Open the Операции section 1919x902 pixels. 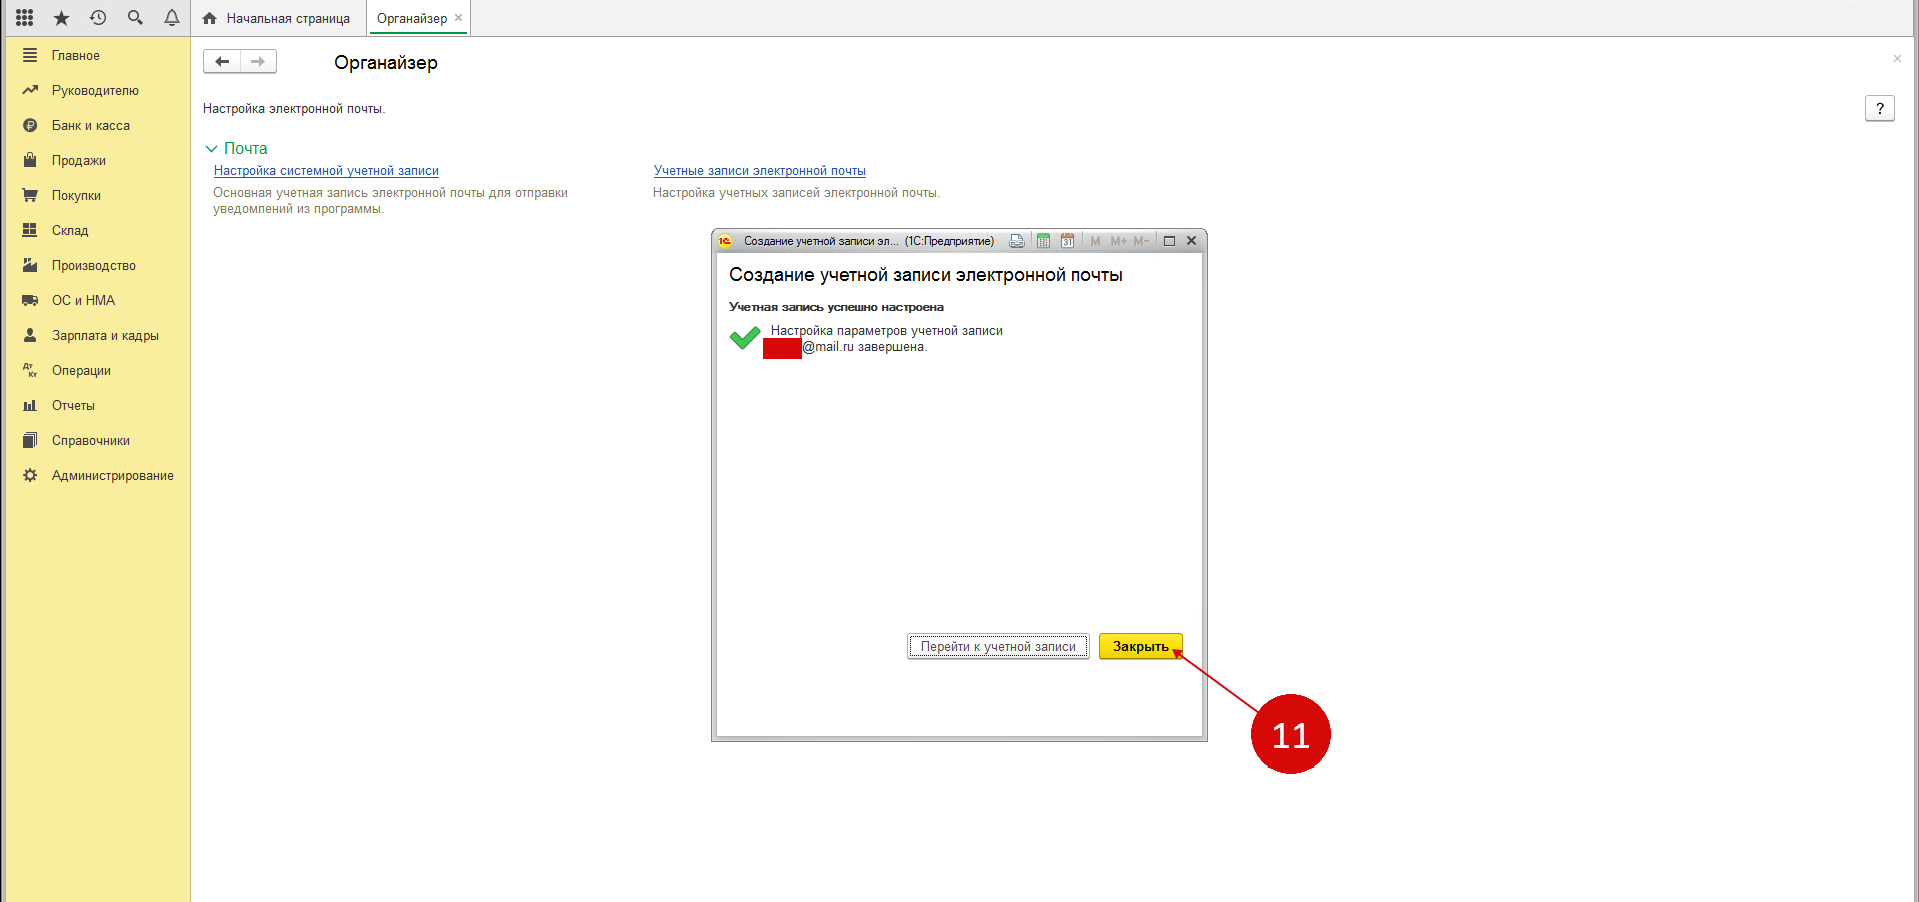click(97, 370)
